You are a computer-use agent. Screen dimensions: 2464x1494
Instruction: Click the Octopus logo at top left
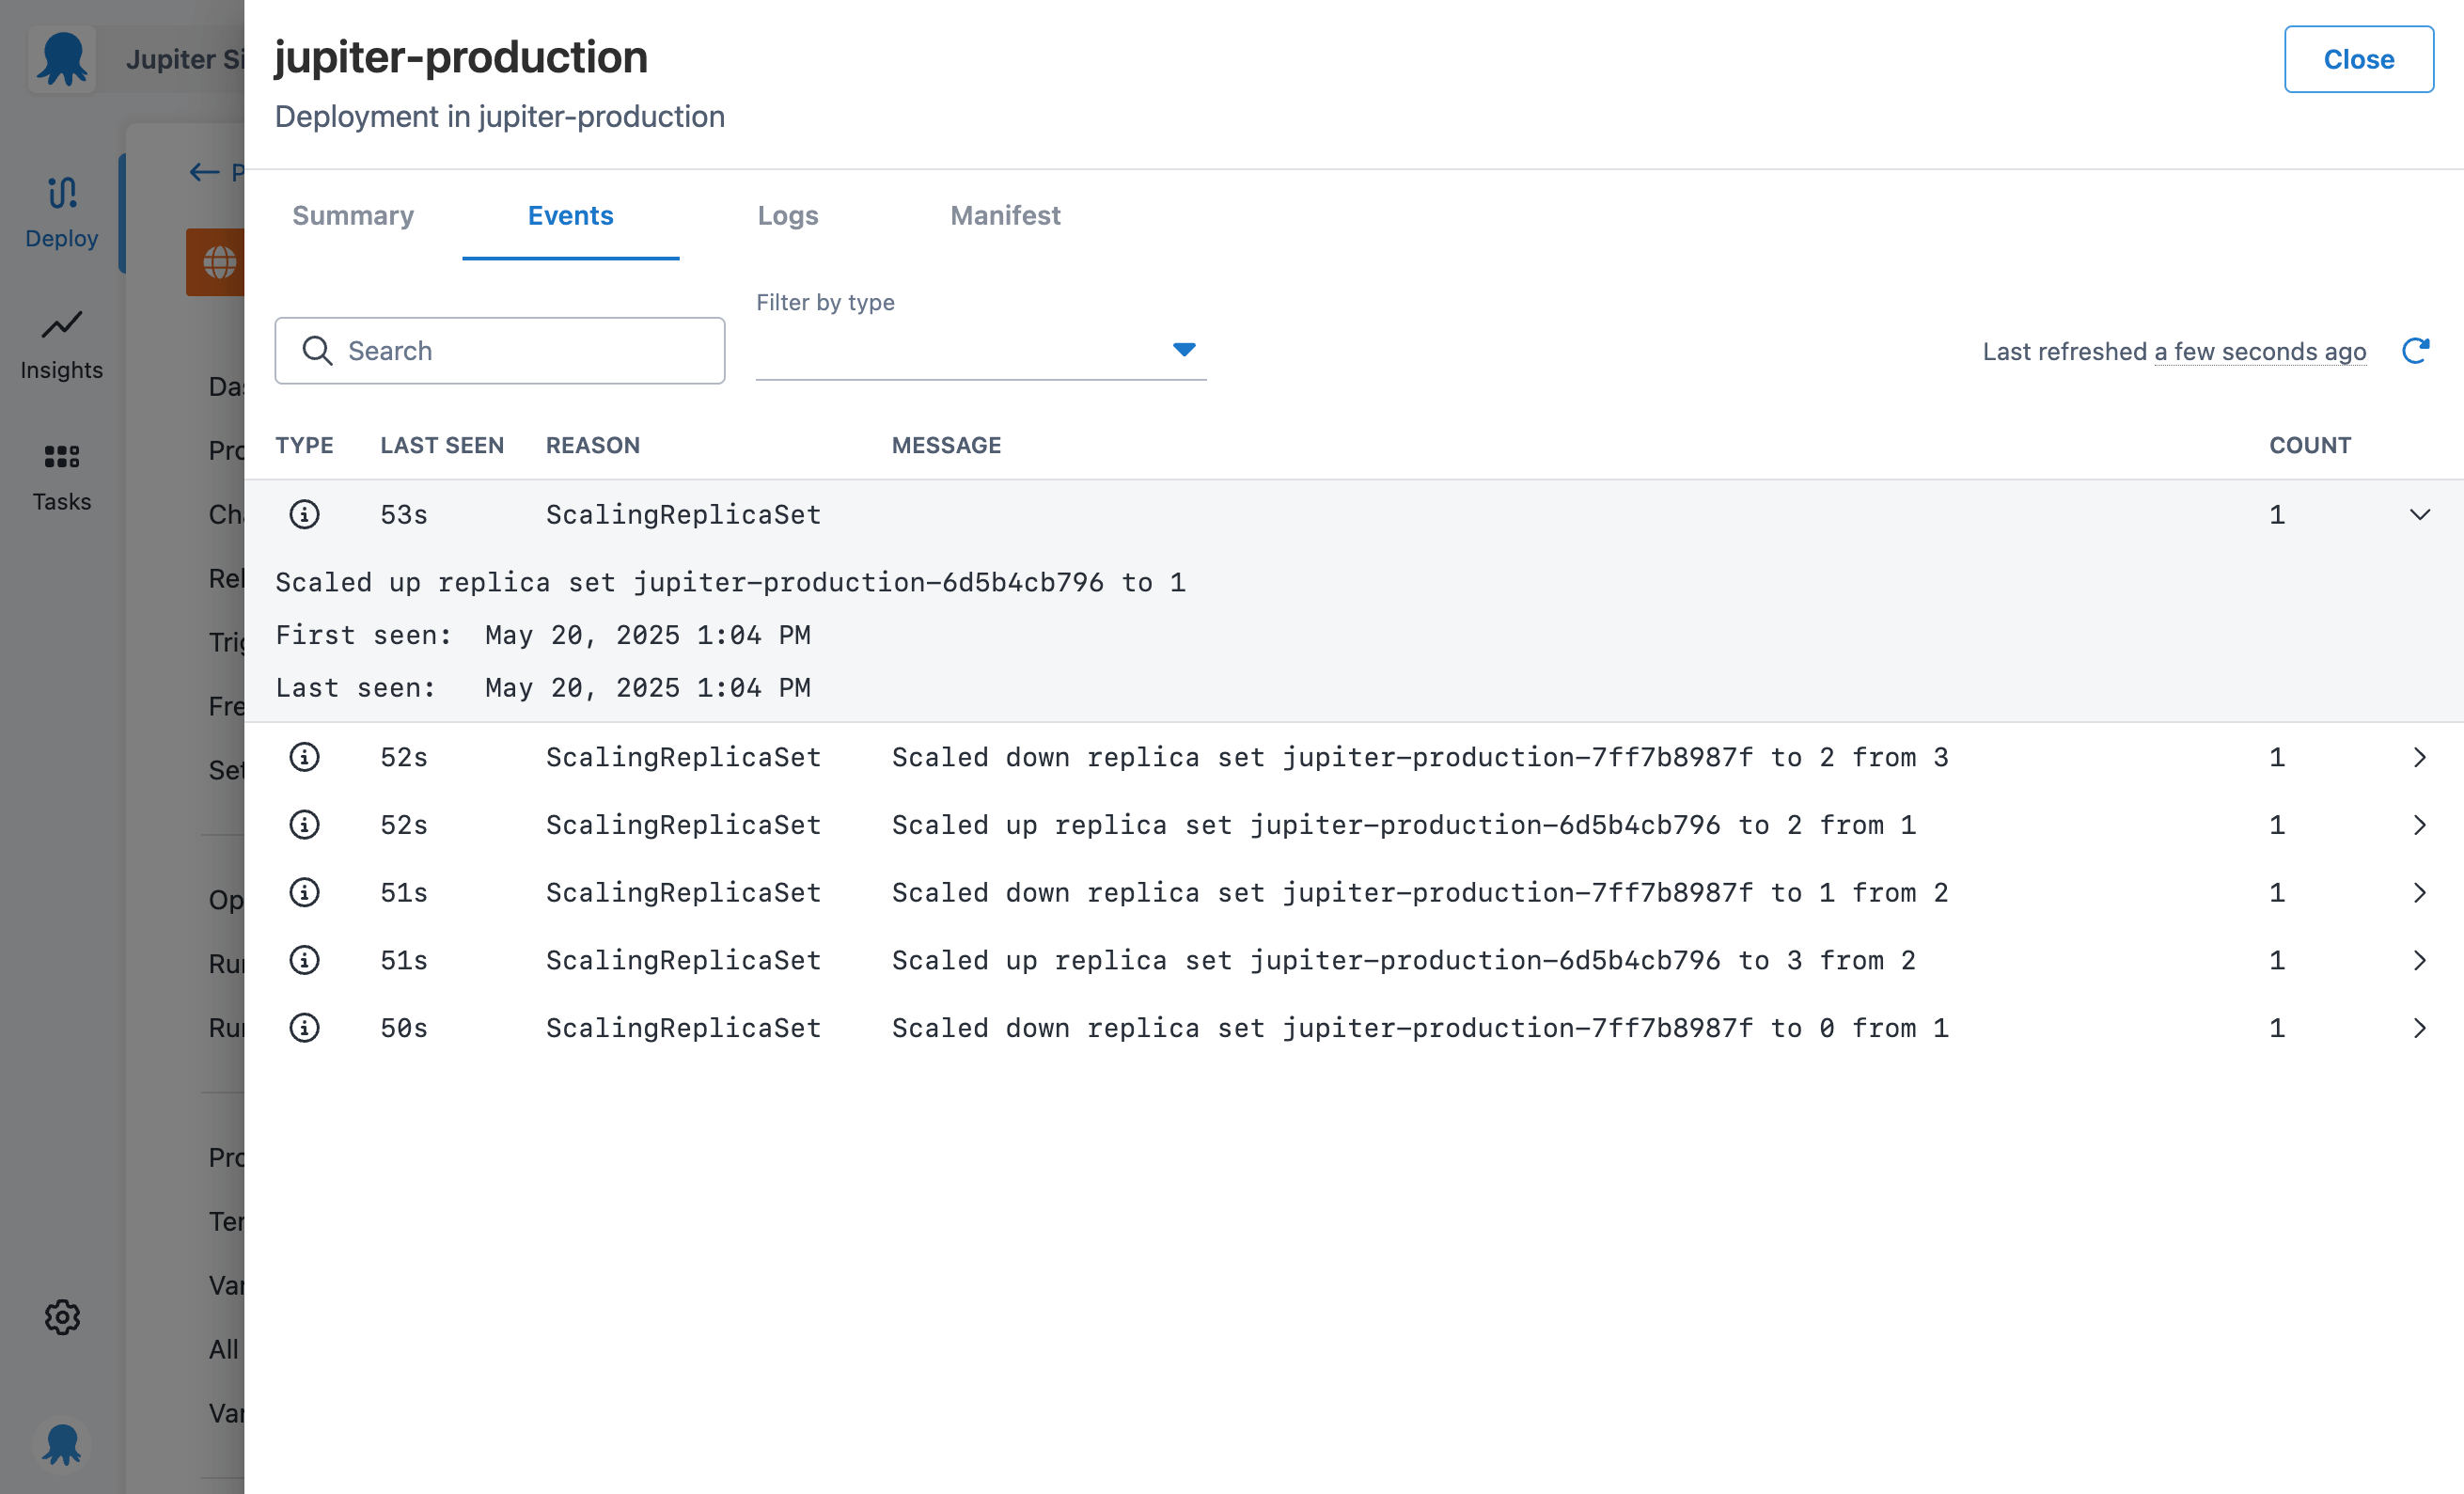(62, 58)
